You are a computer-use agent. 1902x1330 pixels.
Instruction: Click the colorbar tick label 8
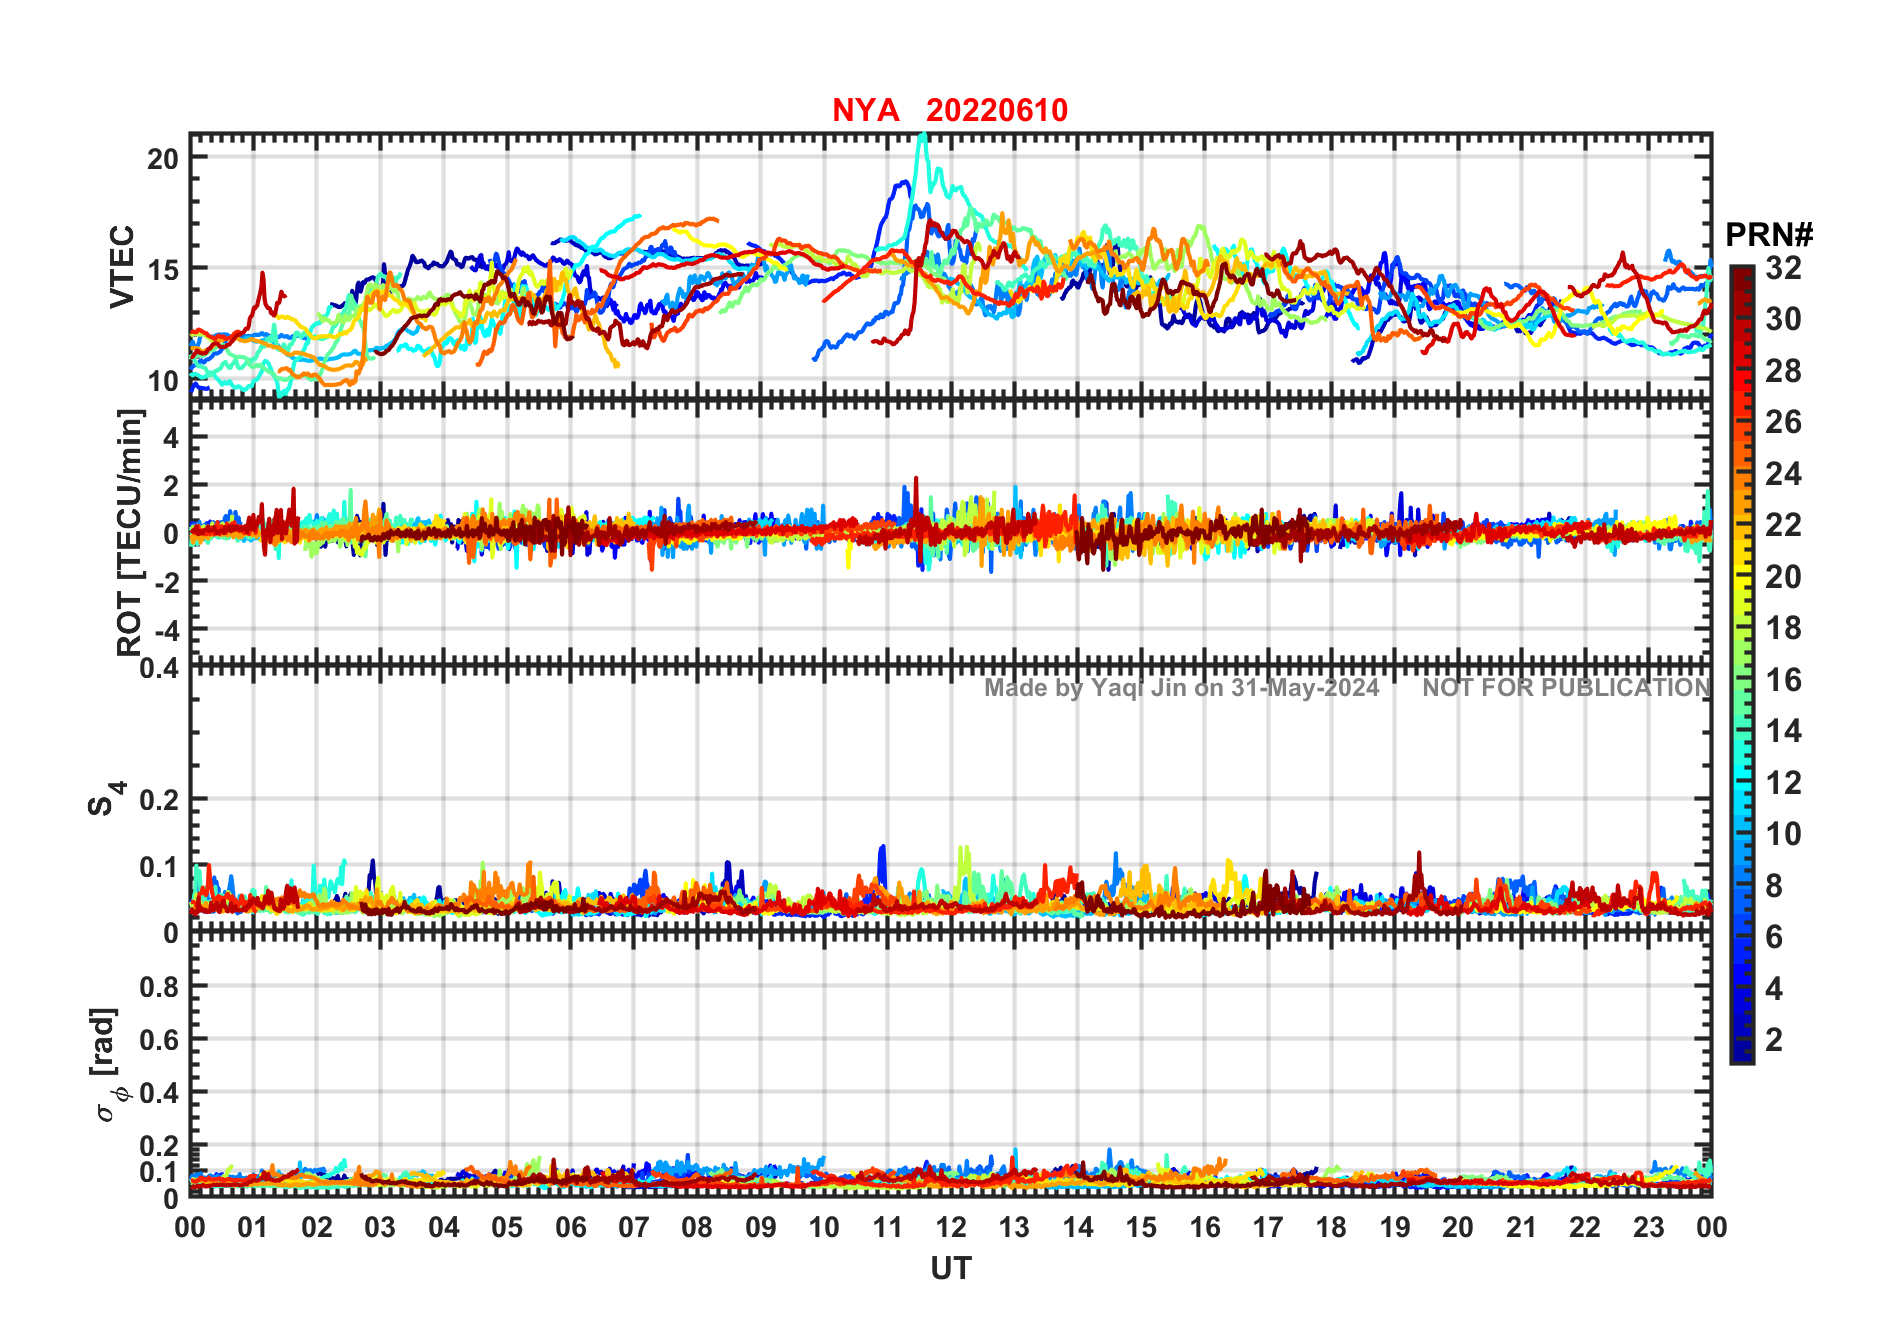pos(1774,886)
